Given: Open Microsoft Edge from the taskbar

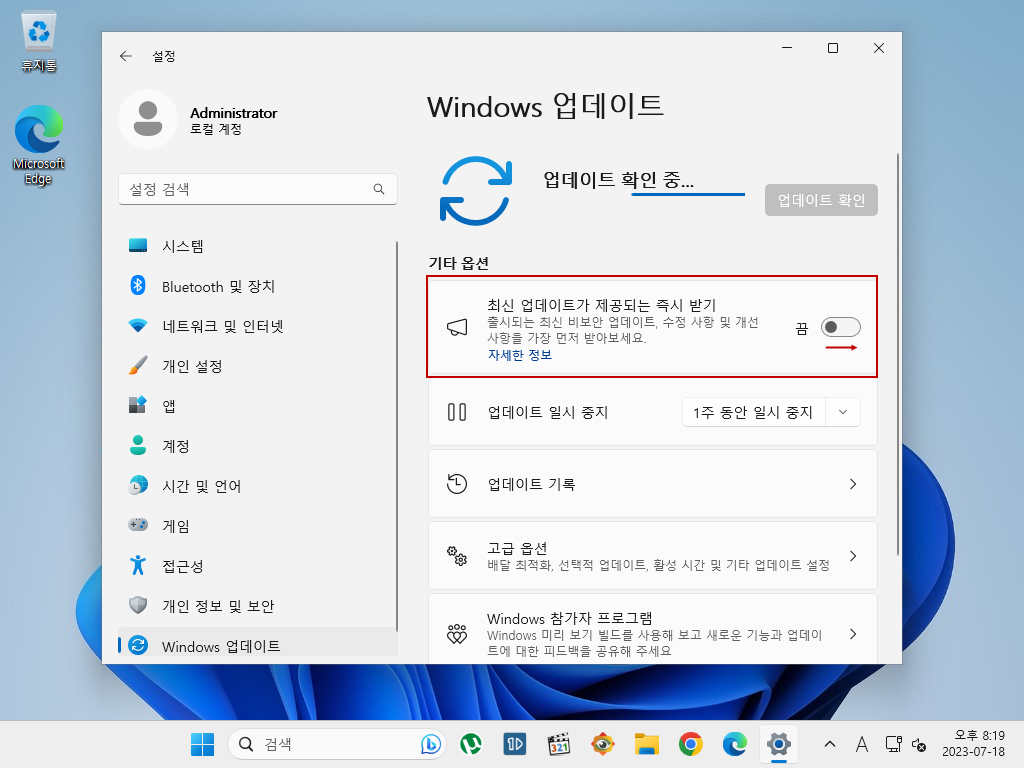Looking at the screenshot, I should (x=735, y=744).
